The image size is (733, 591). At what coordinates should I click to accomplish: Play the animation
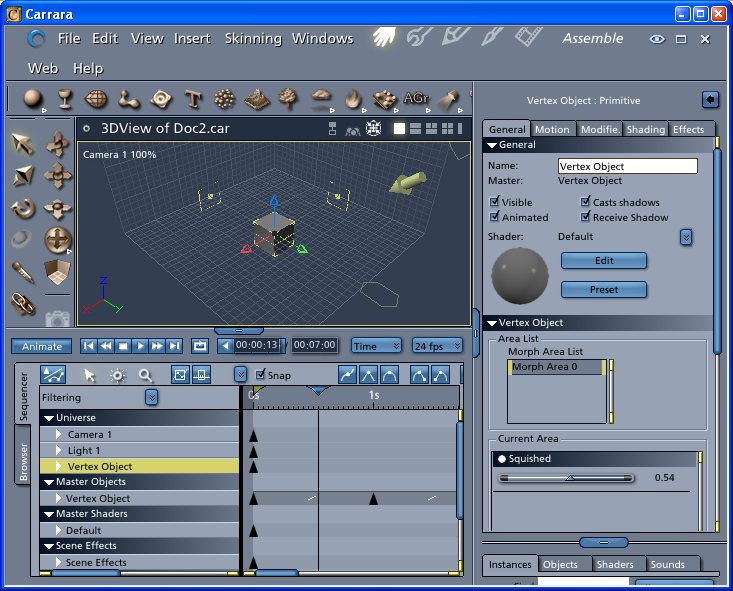point(140,346)
